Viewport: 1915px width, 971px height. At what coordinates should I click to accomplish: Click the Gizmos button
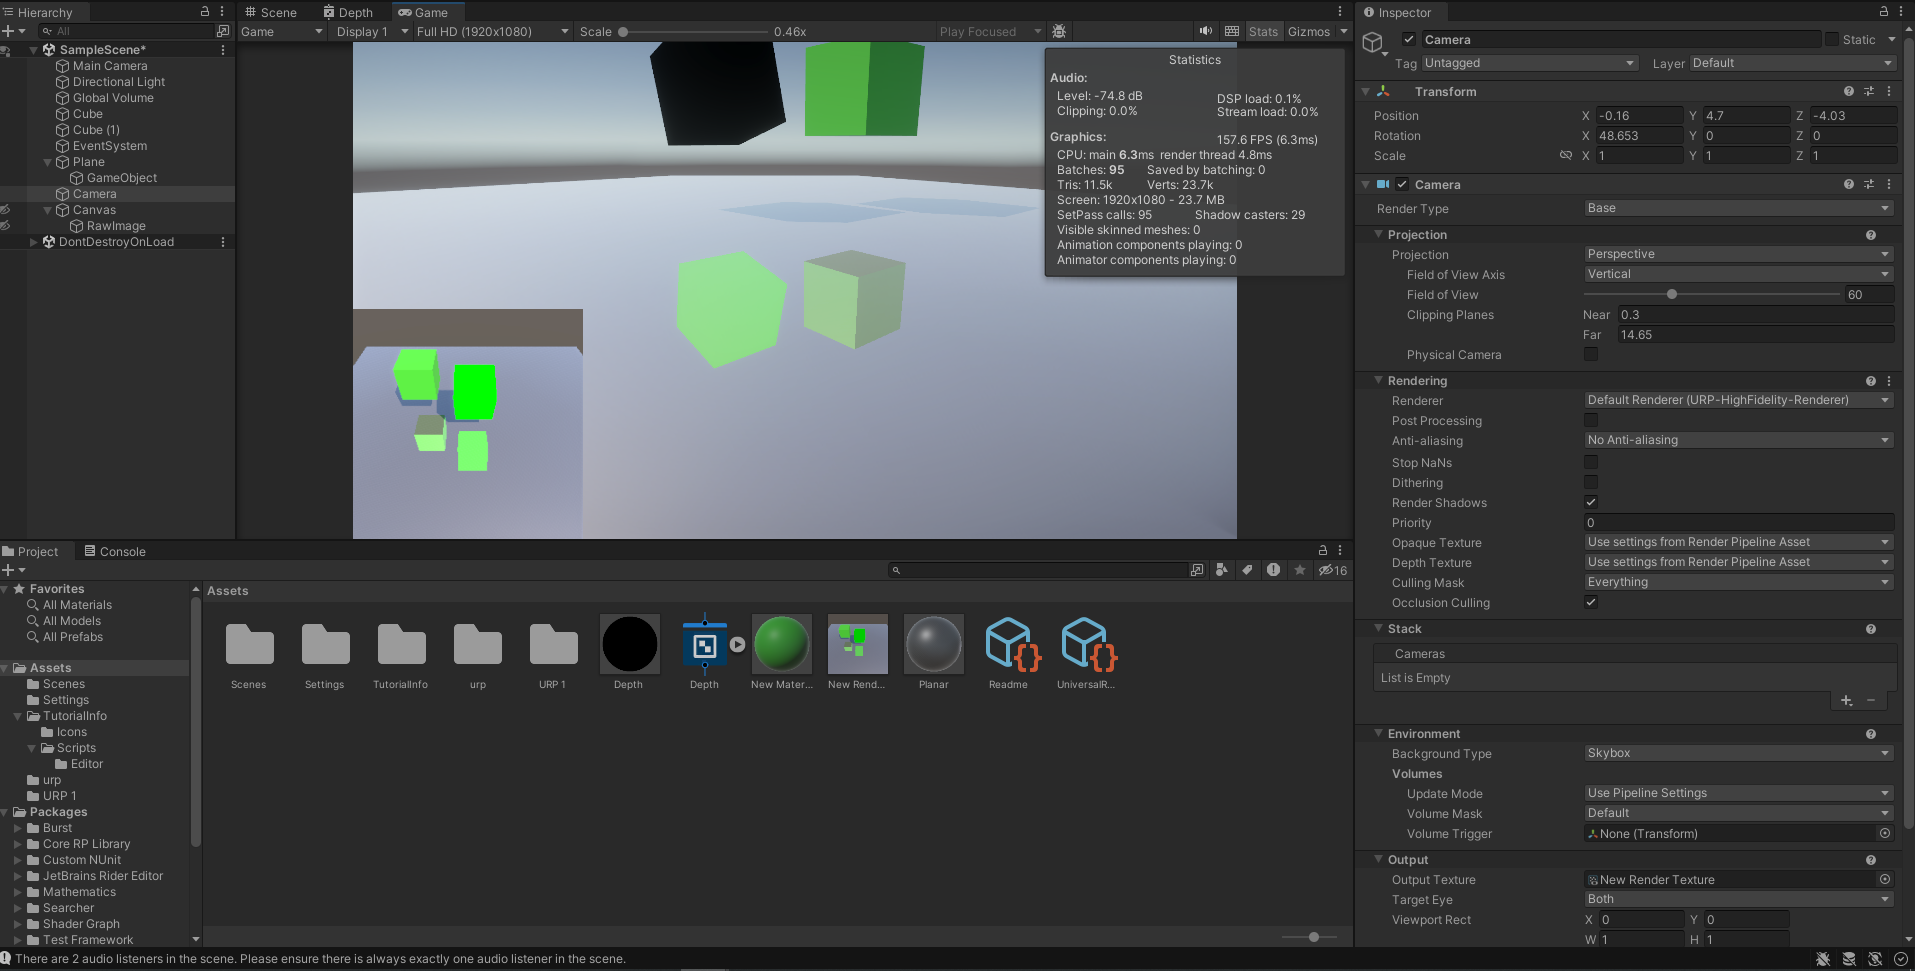point(1308,31)
